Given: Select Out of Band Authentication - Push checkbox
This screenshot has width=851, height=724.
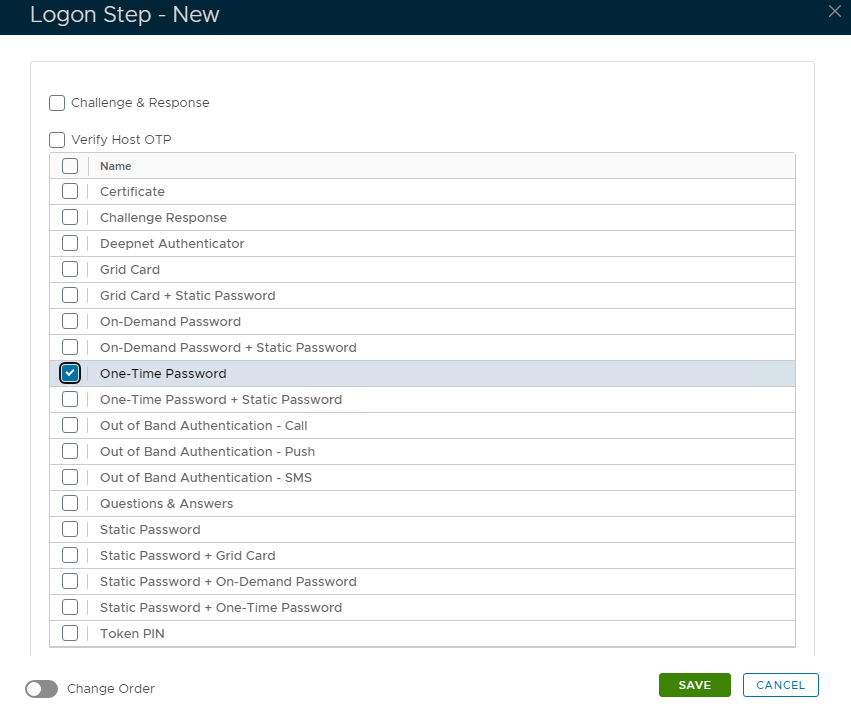Looking at the screenshot, I should (70, 452).
